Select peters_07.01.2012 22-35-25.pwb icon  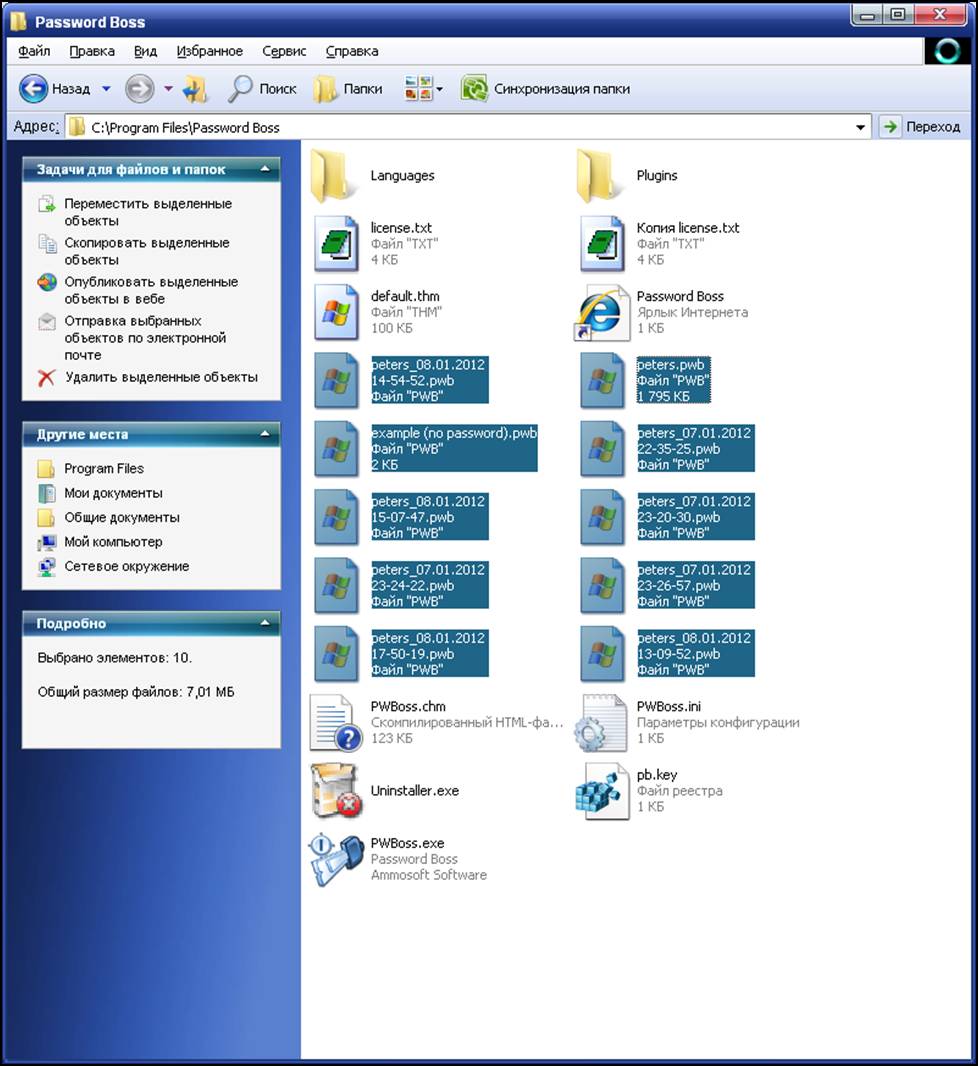point(602,449)
